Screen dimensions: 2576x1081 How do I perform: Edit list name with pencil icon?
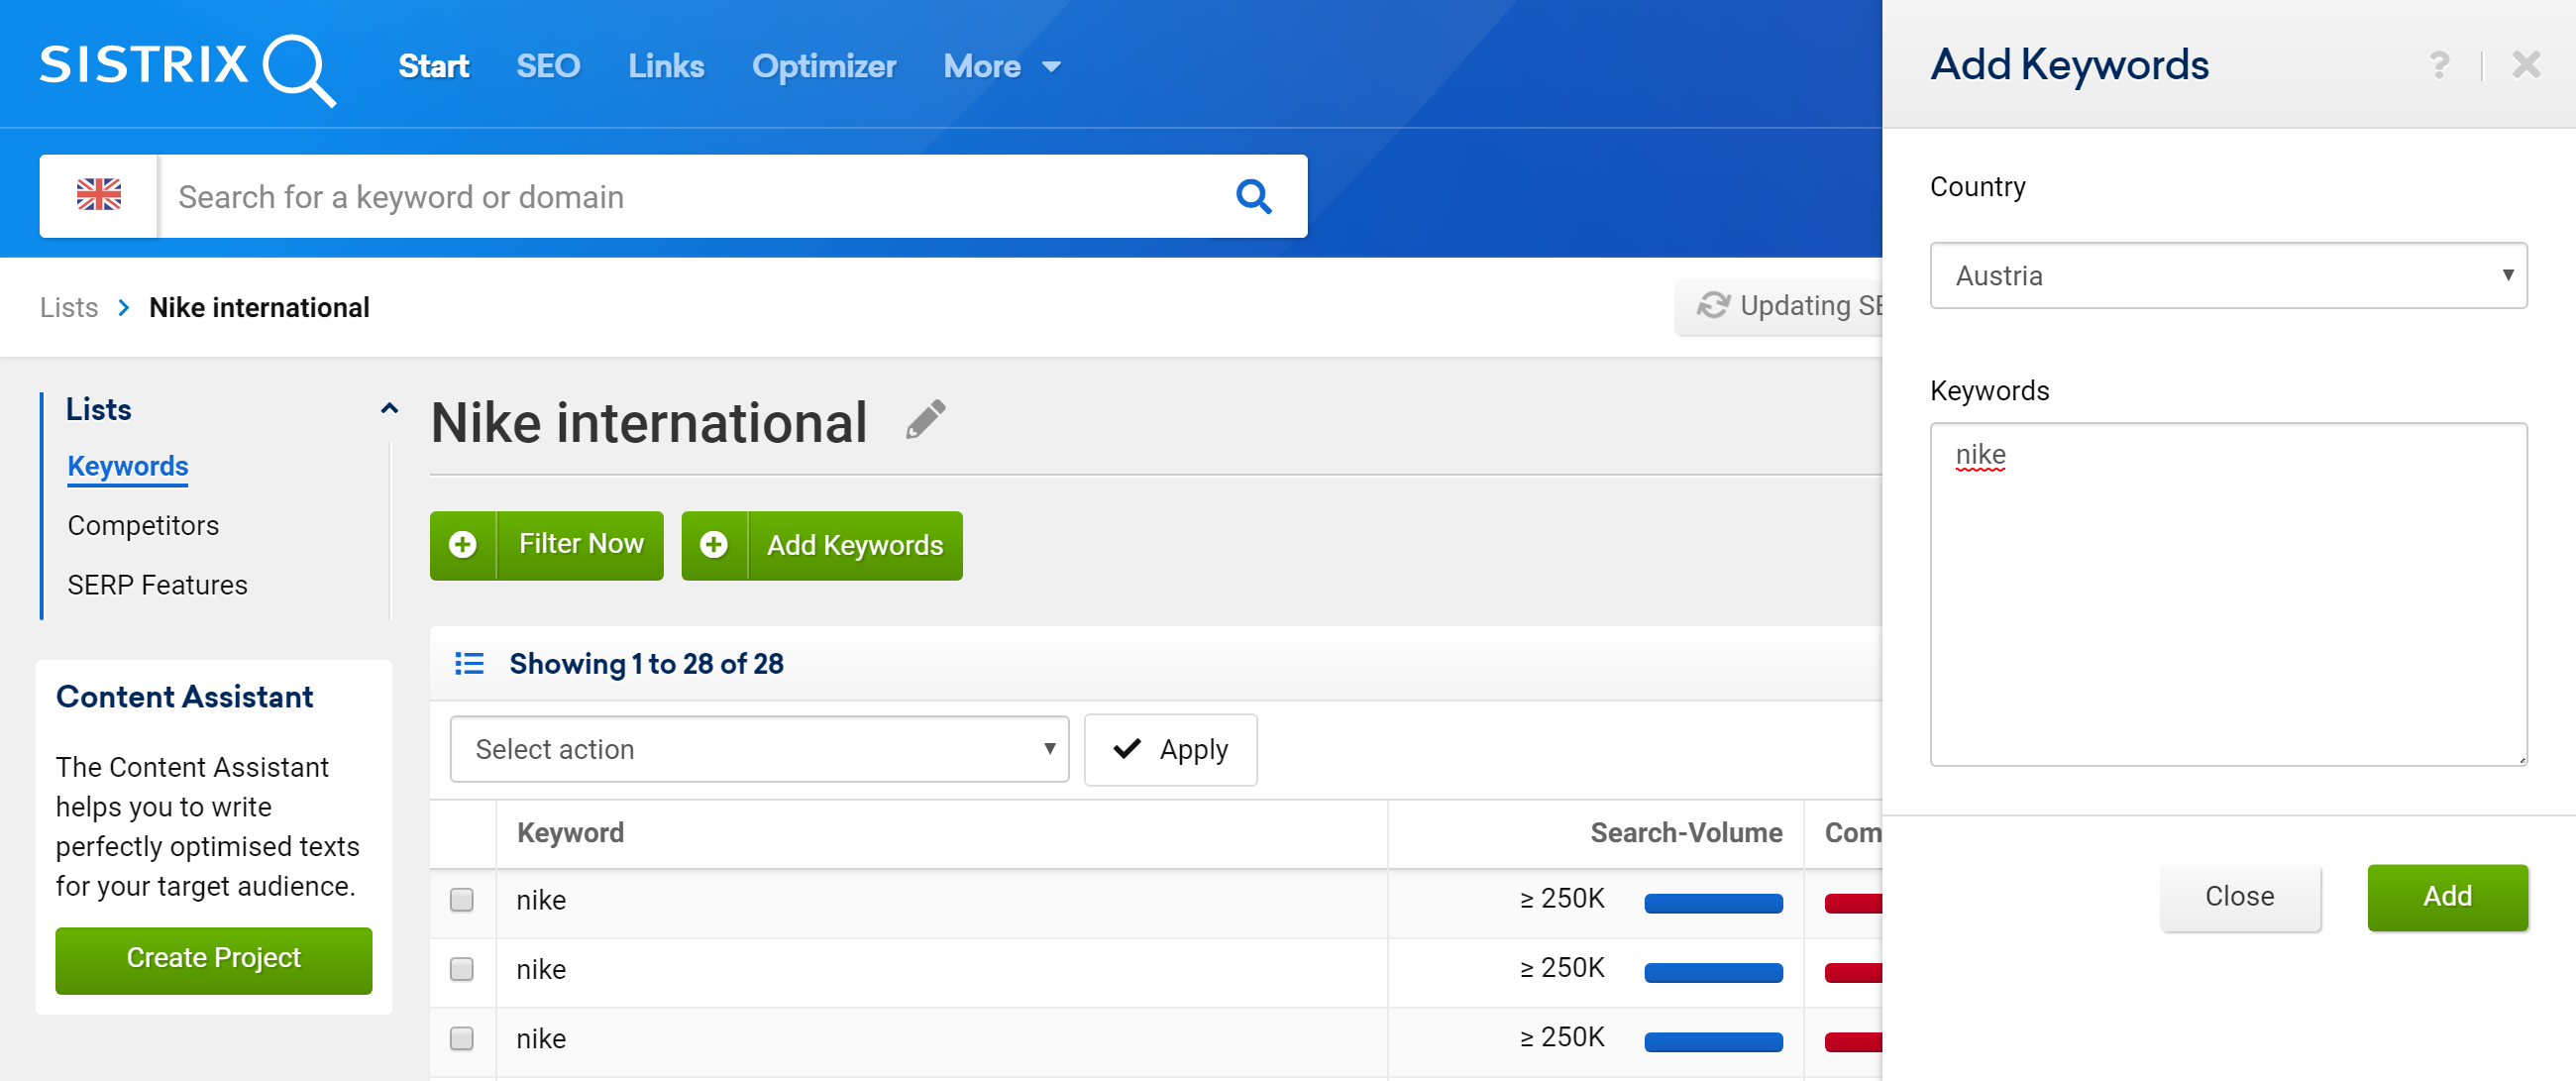(925, 420)
